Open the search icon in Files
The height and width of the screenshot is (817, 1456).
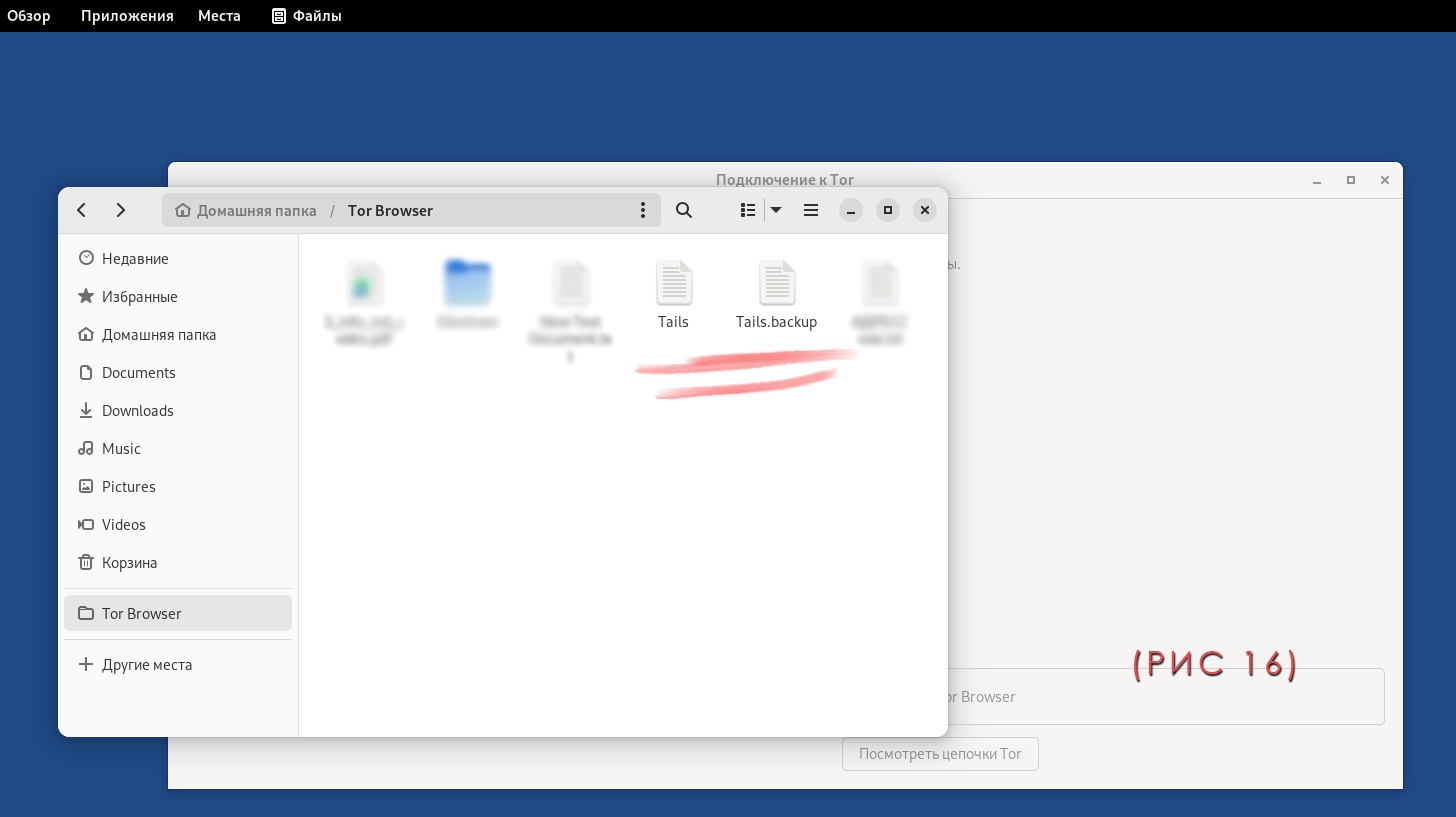click(x=684, y=210)
